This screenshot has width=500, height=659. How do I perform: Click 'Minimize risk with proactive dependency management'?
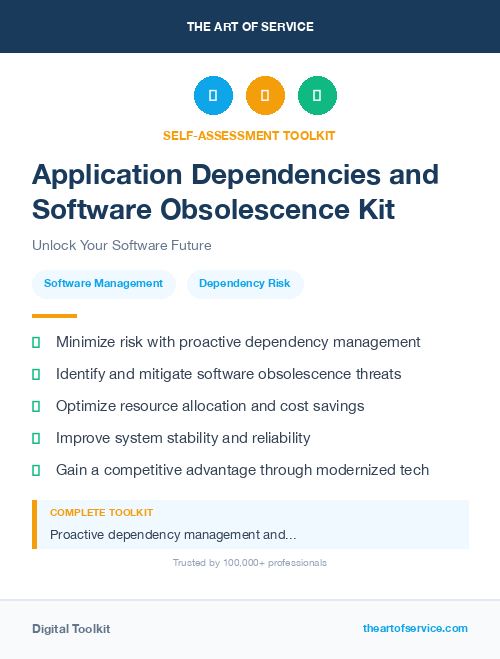tap(238, 343)
